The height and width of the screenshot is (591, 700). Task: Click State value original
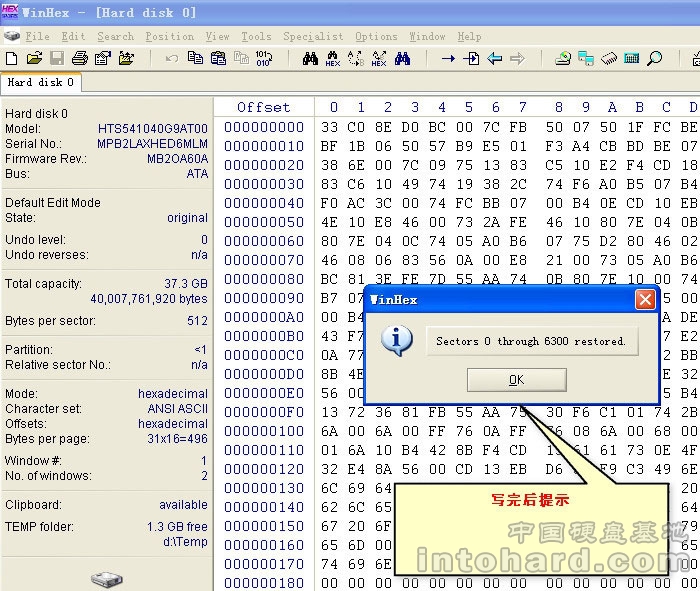(x=187, y=218)
